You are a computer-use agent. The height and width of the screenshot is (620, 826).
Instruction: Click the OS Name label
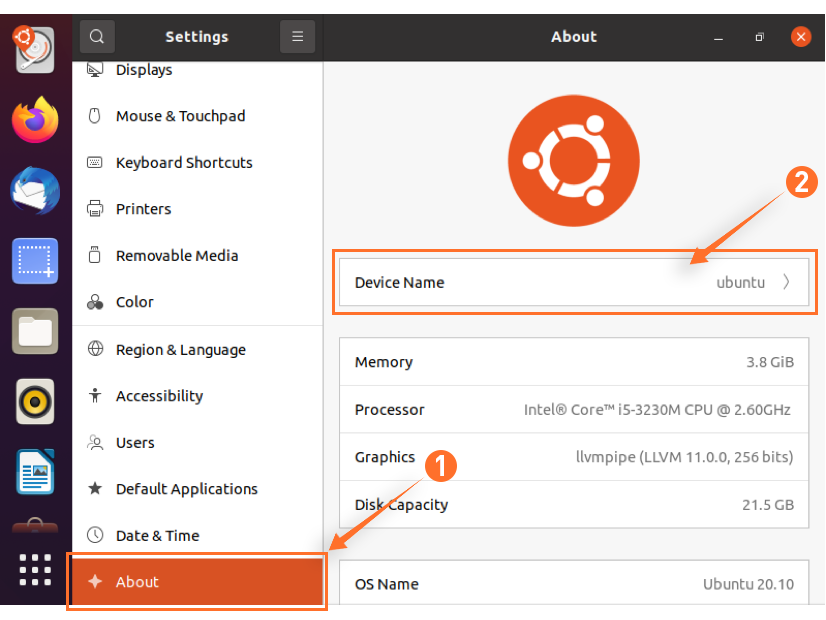[387, 584]
